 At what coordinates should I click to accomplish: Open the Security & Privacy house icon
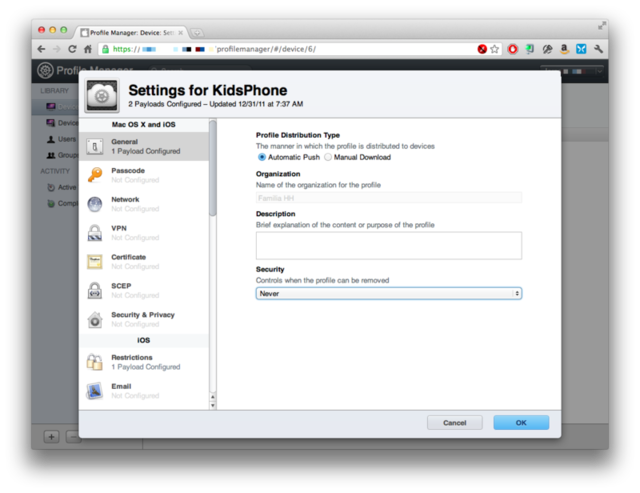click(95, 320)
